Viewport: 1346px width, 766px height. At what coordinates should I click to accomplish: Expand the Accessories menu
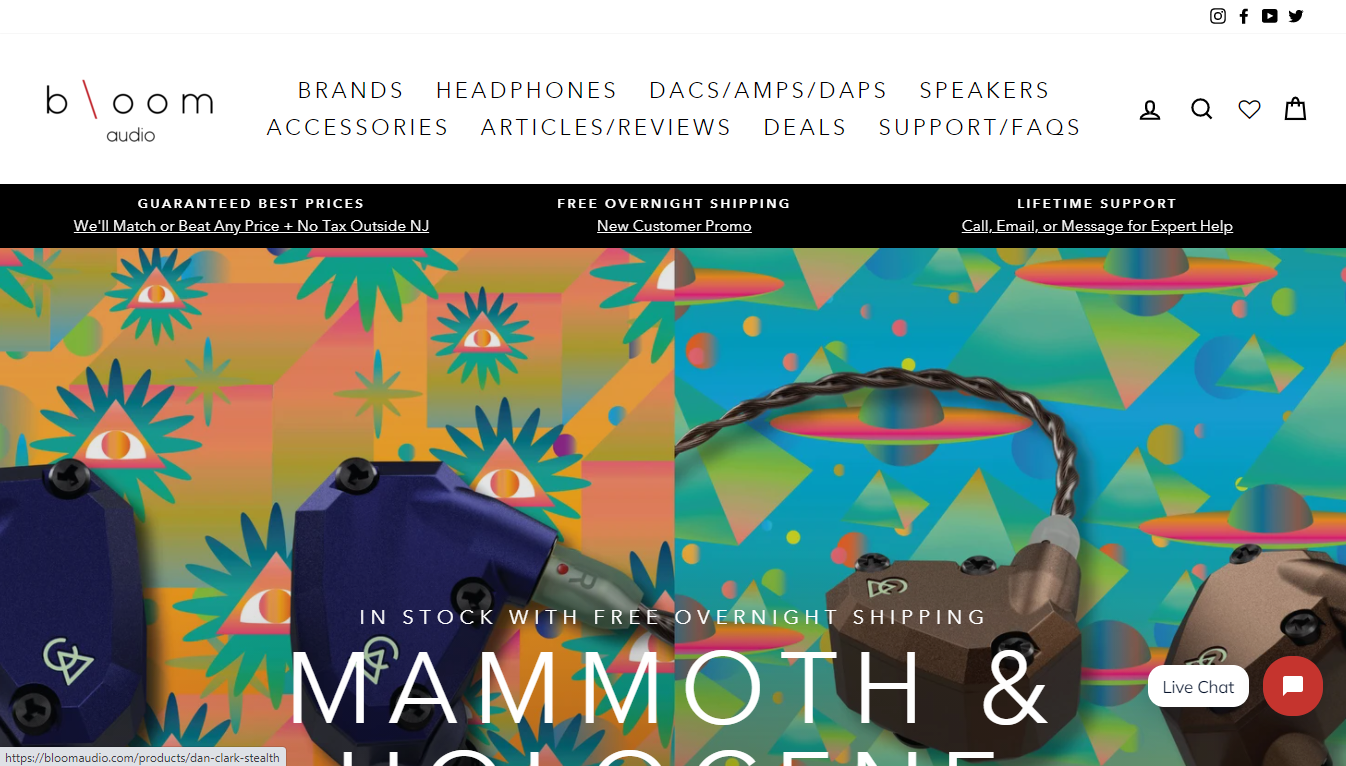pos(358,127)
